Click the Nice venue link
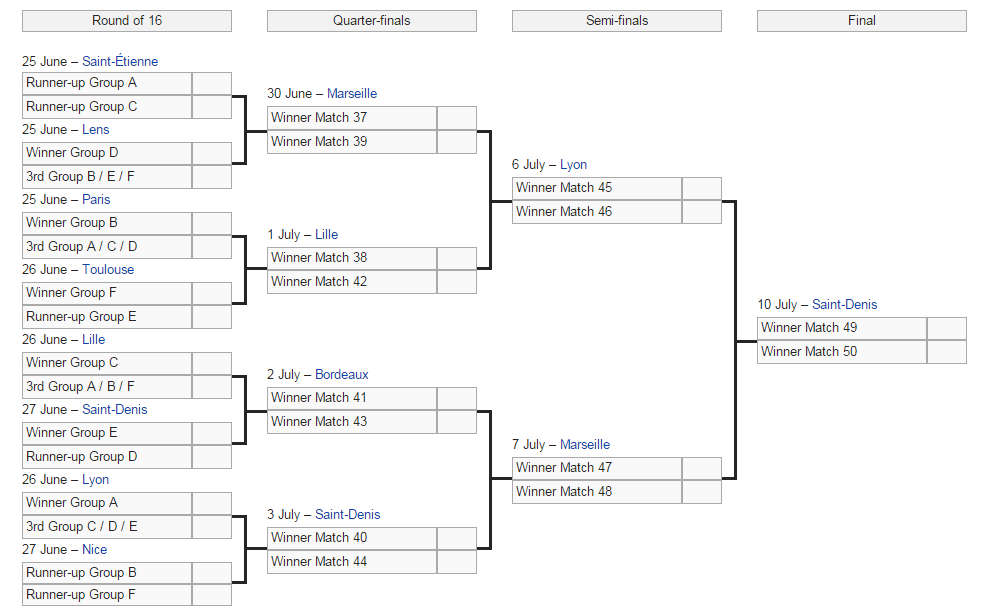 95,549
